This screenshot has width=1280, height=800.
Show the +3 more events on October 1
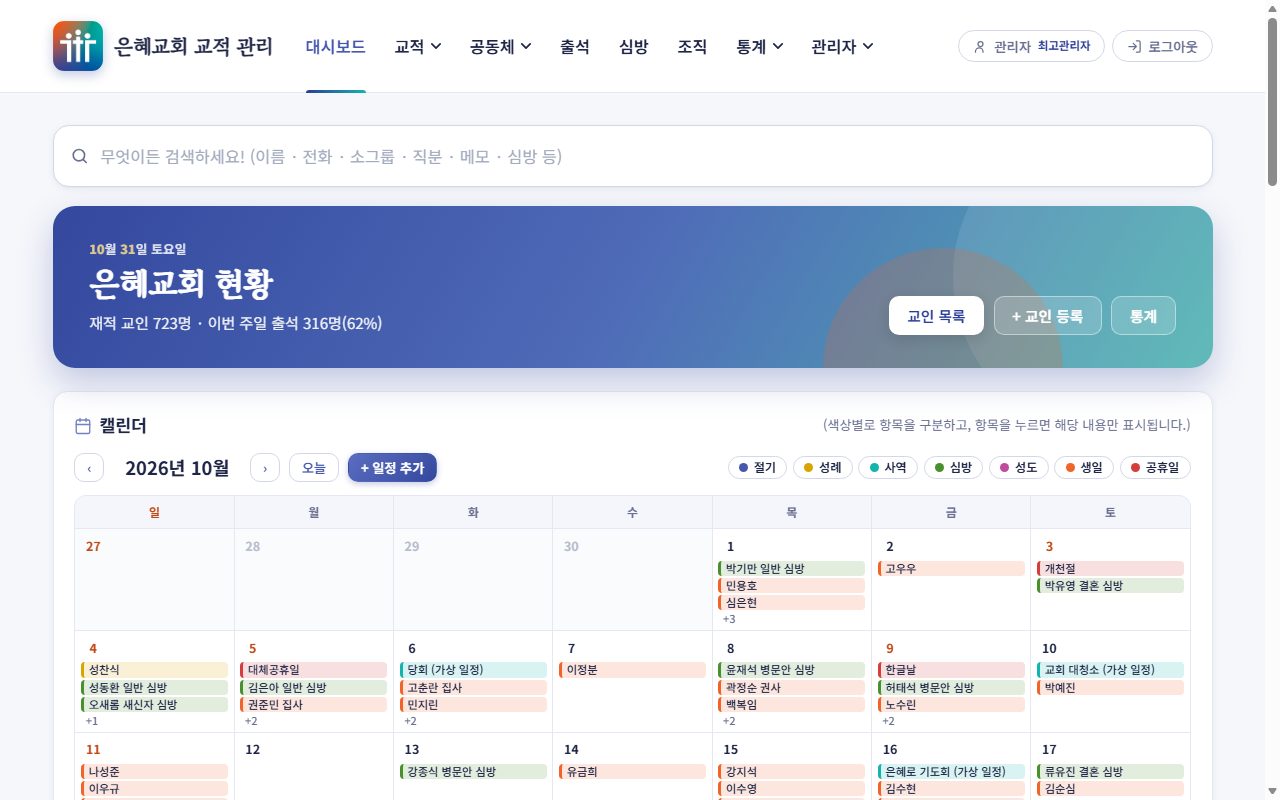click(729, 619)
